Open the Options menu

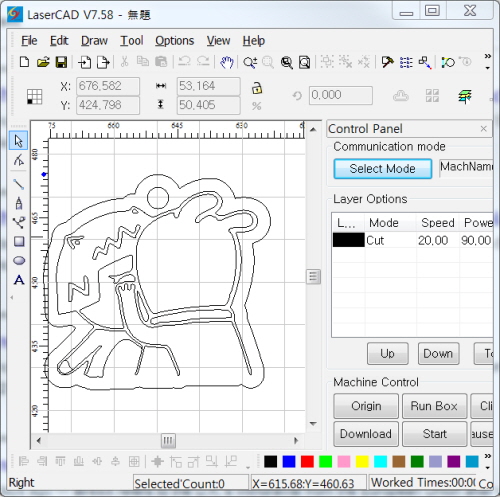(x=174, y=41)
